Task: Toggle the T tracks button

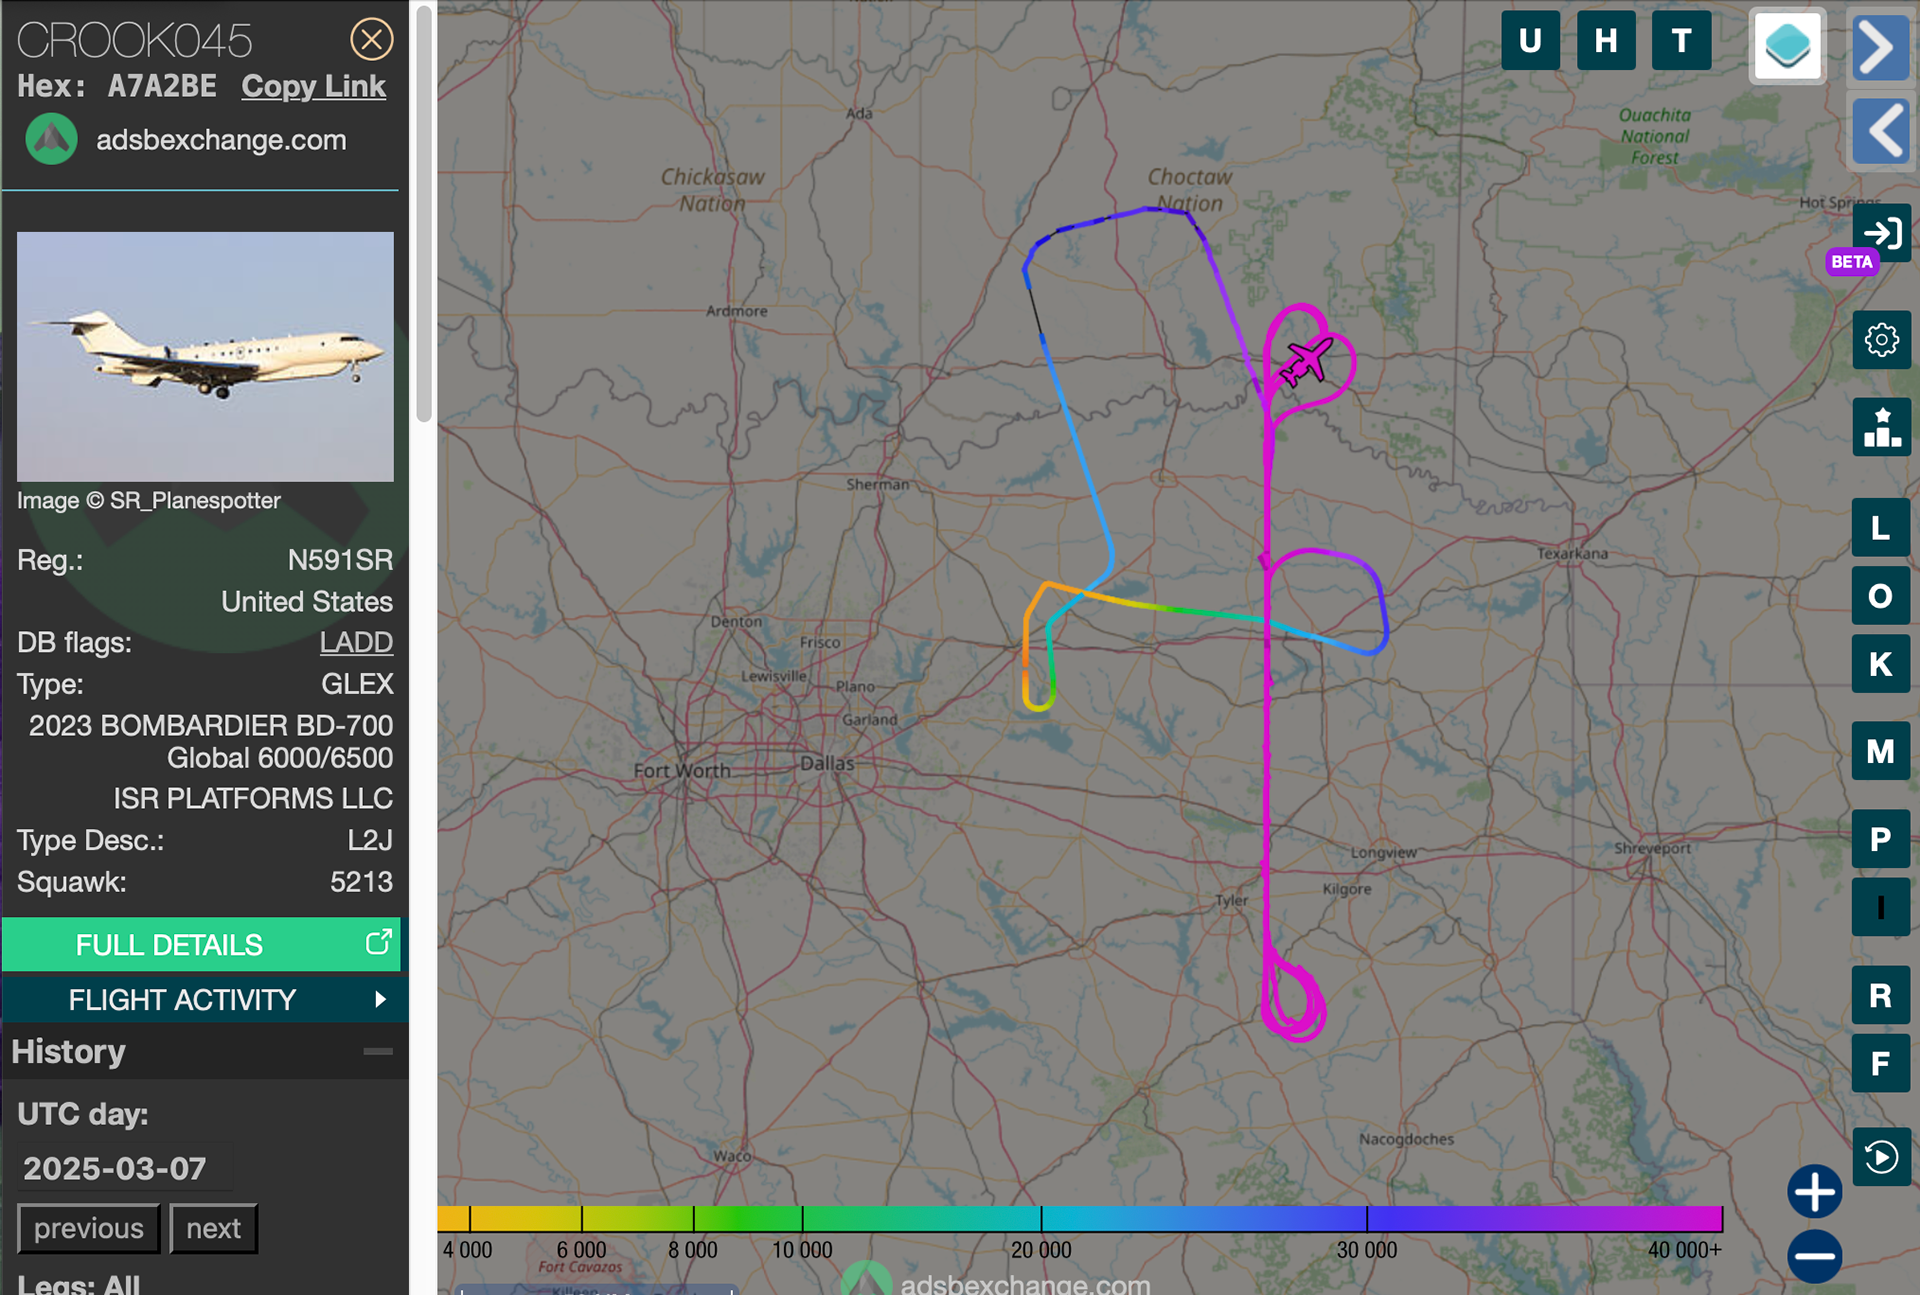Action: pos(1681,41)
